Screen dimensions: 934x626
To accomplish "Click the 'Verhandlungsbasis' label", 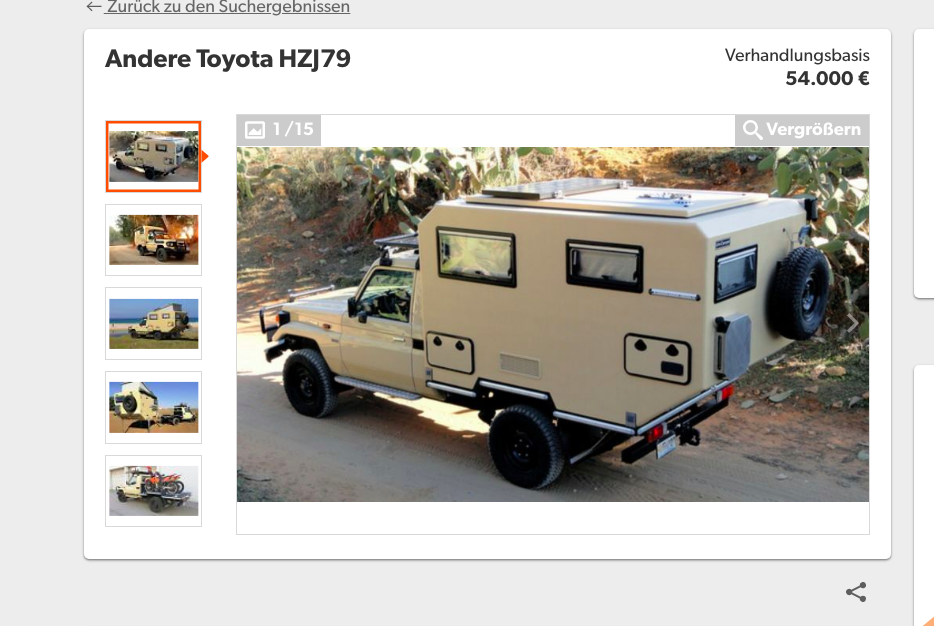I will click(x=797, y=55).
